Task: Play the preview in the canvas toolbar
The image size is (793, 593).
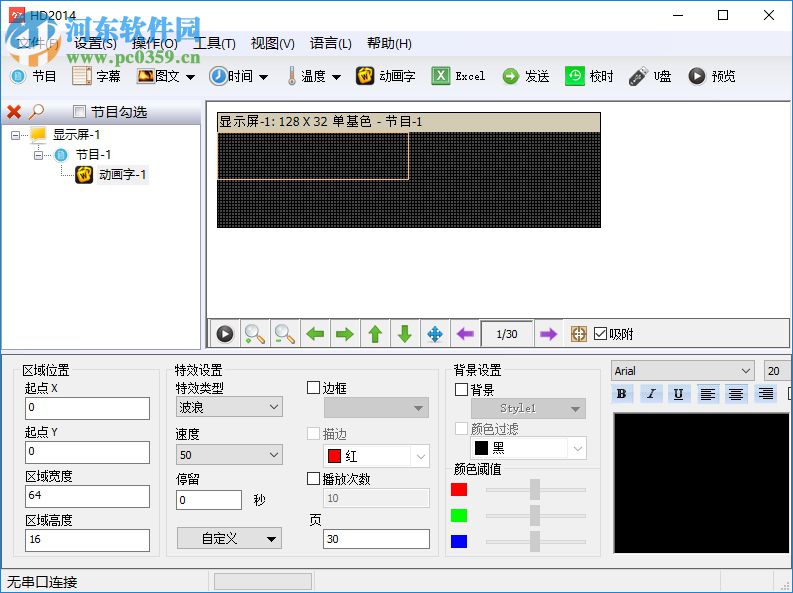Action: coord(225,334)
